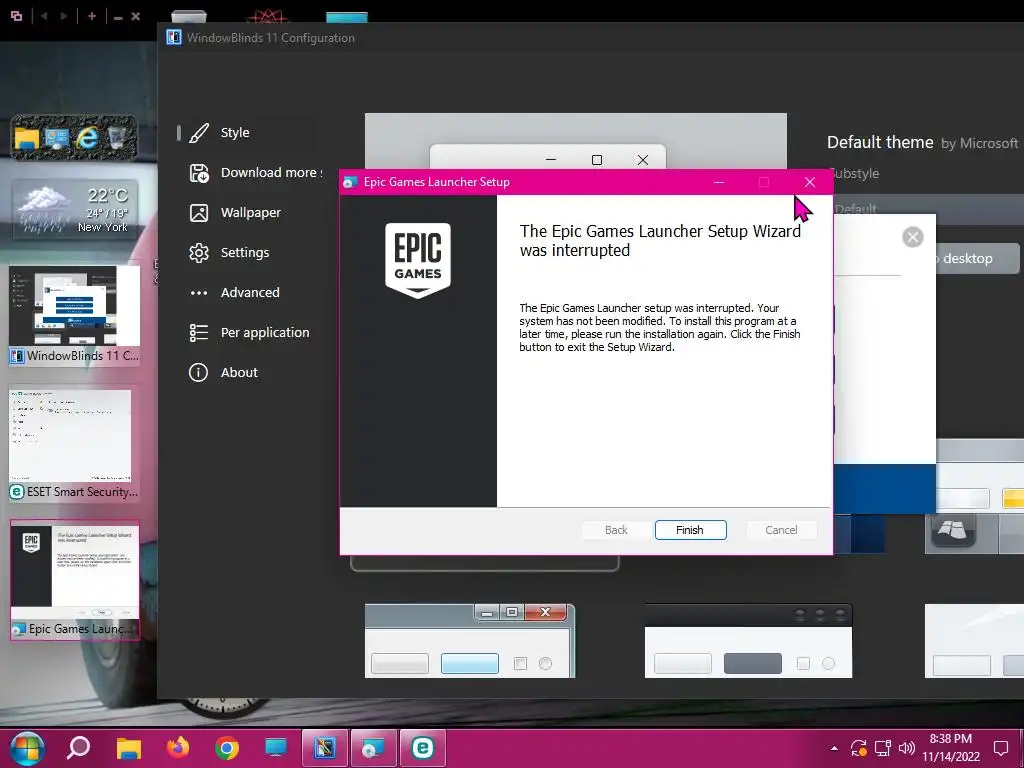Viewport: 1024px width, 768px height.
Task: Open network status tray icon
Action: [883, 748]
